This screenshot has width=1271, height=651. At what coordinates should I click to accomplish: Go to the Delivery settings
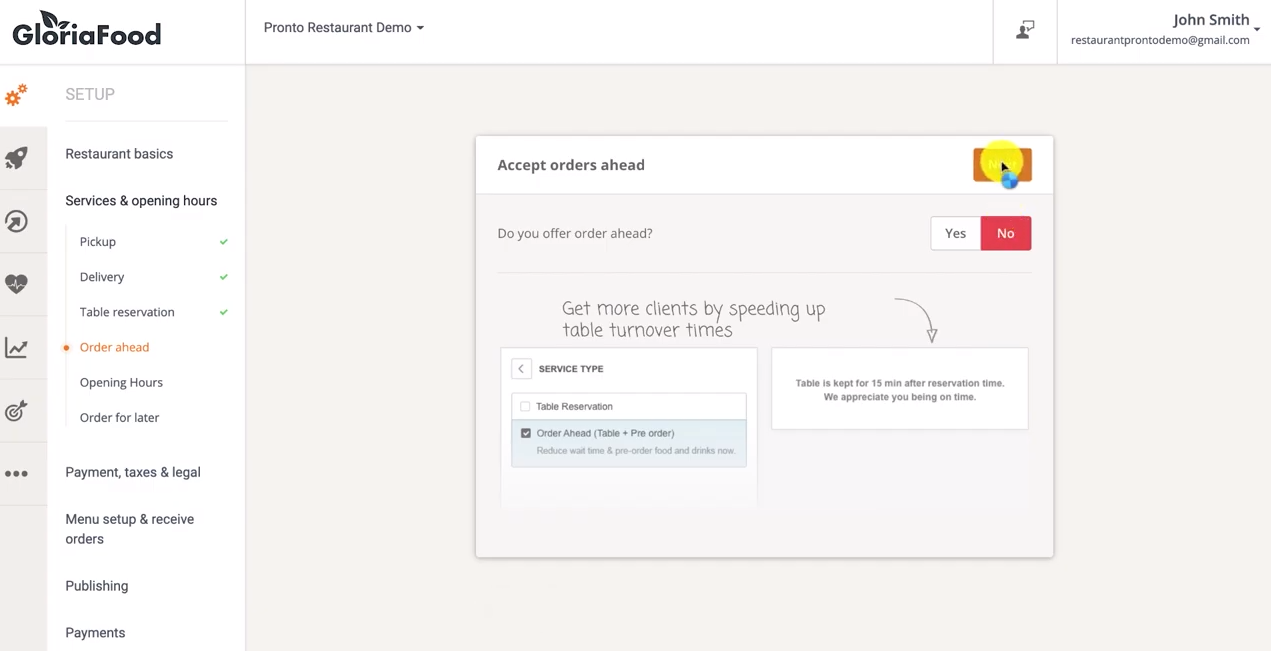pos(102,277)
